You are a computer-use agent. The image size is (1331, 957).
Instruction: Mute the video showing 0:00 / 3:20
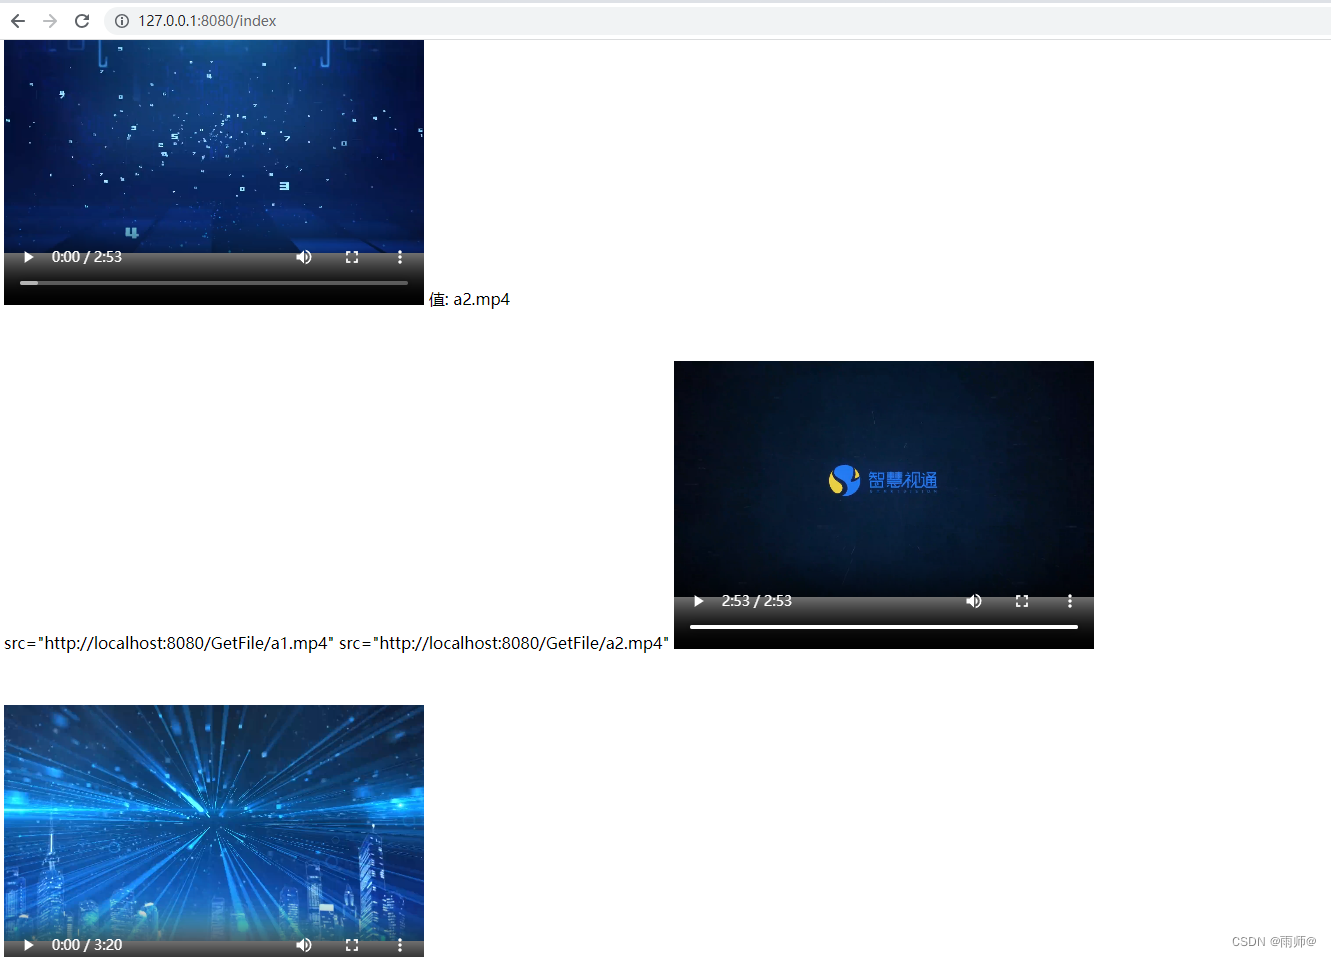(304, 945)
